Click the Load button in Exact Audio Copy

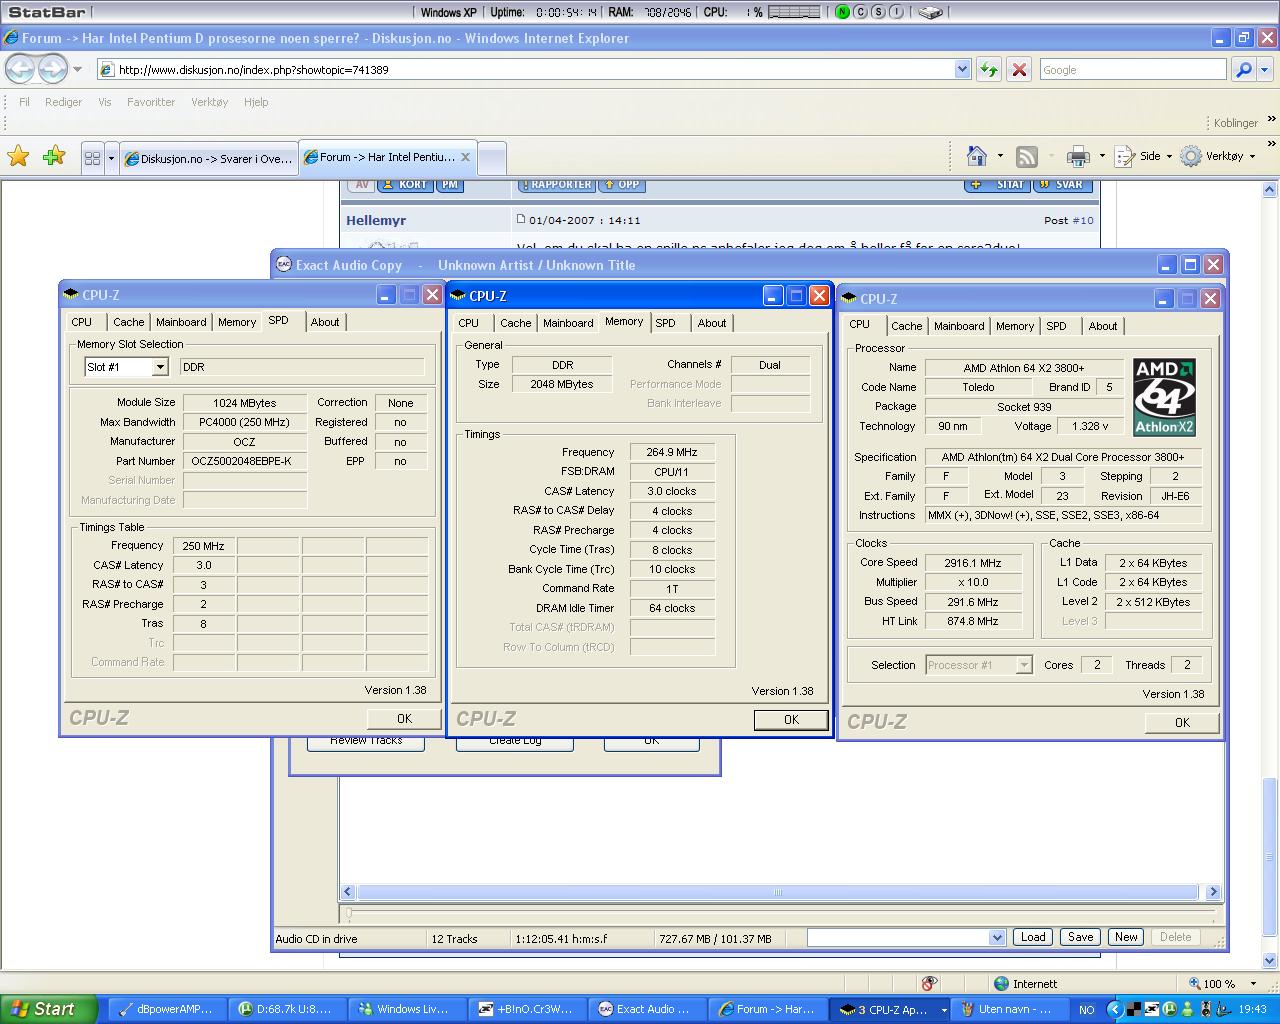[1033, 937]
